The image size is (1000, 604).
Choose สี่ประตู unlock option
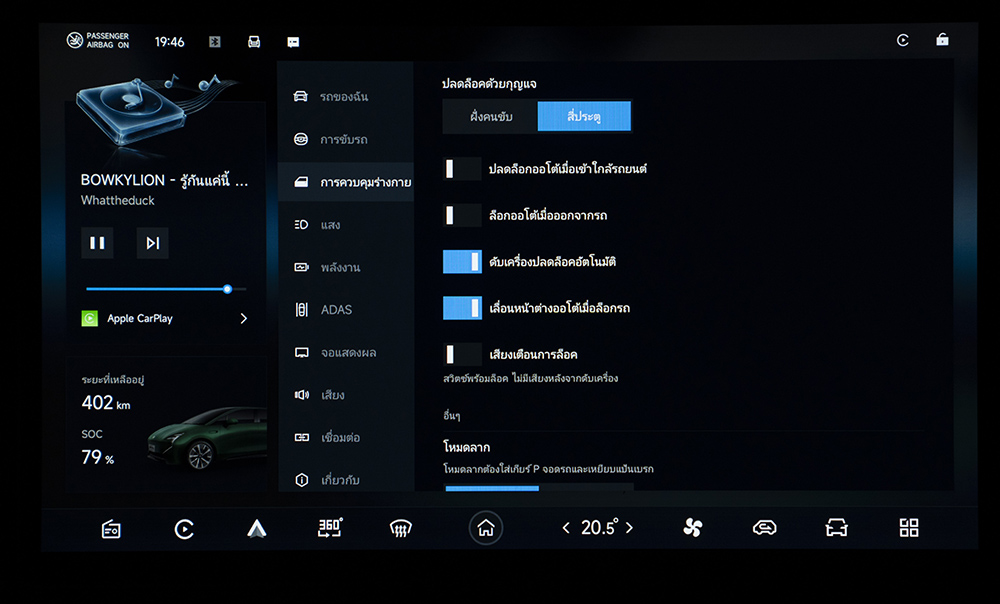(x=584, y=117)
